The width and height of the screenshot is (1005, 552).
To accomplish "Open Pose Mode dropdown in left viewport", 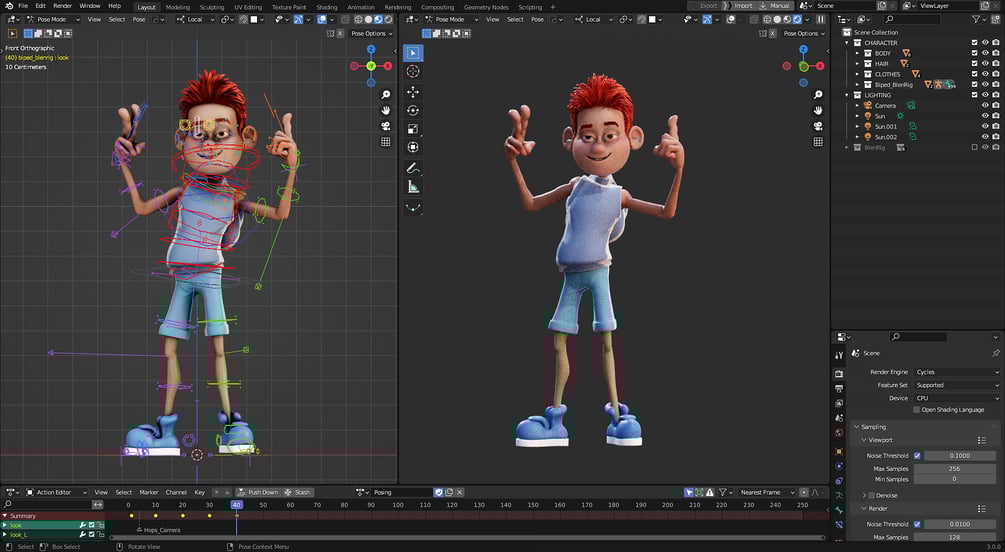I will 53,19.
